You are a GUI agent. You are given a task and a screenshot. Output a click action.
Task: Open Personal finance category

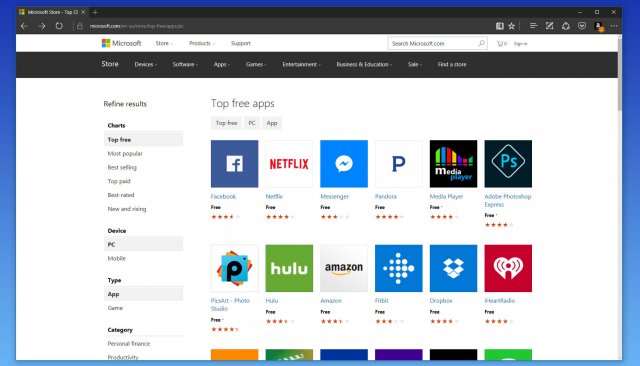pyautogui.click(x=129, y=344)
